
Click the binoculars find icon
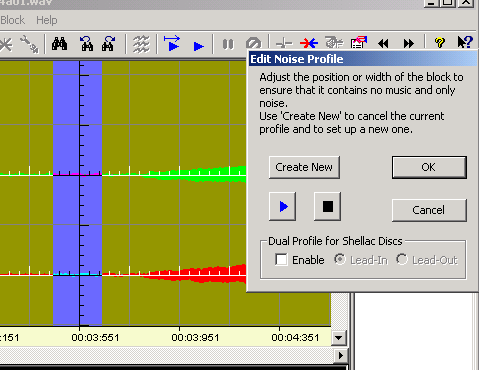[x=59, y=44]
